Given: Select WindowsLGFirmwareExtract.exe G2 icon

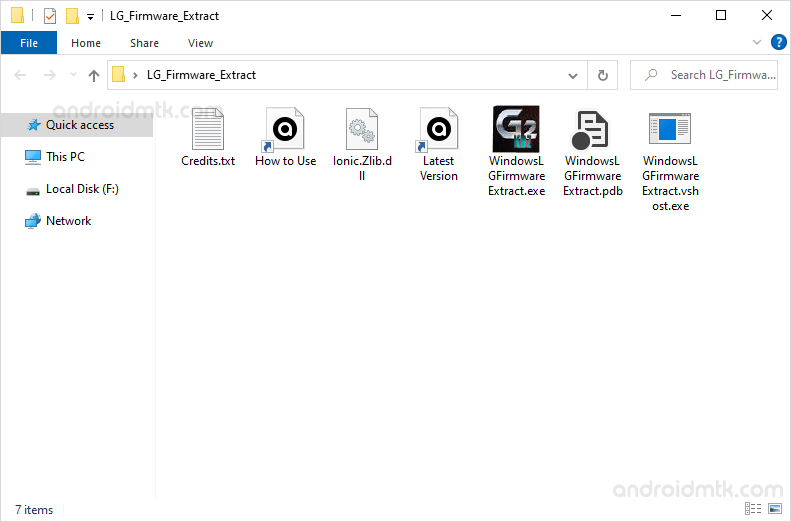Looking at the screenshot, I should coord(516,129).
